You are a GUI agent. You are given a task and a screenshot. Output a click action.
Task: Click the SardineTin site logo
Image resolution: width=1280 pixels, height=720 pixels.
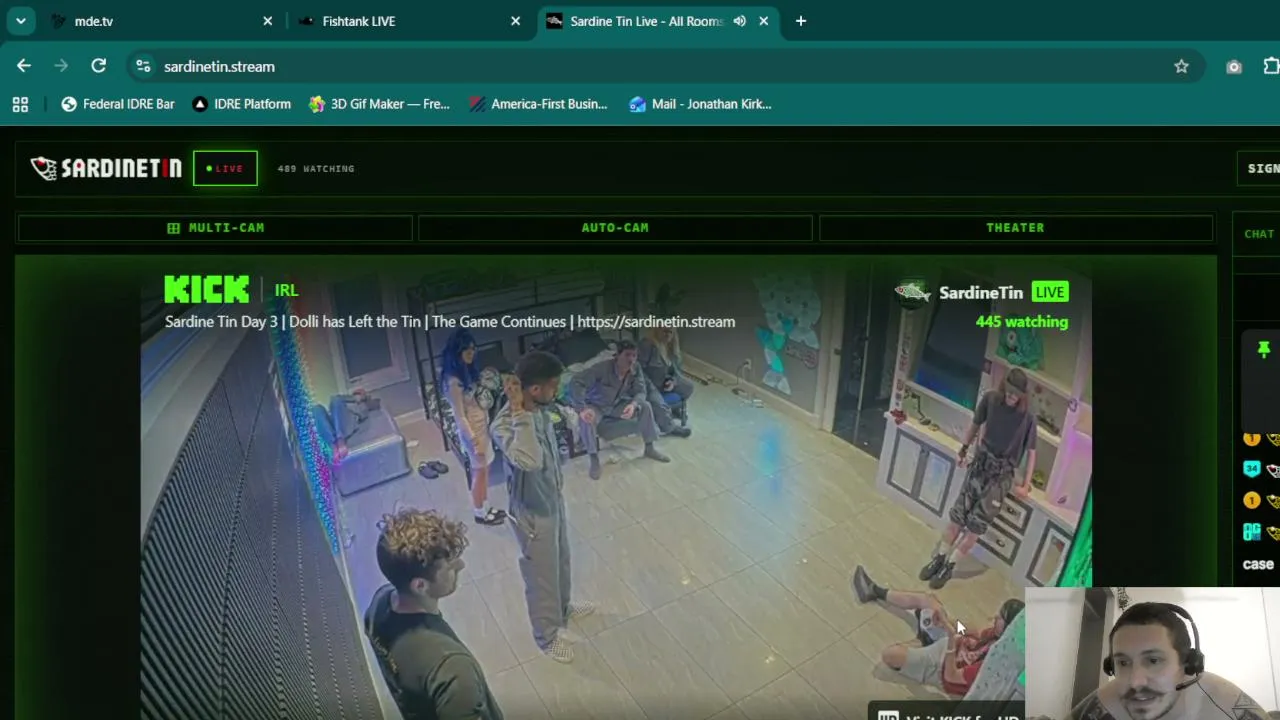[x=106, y=168]
